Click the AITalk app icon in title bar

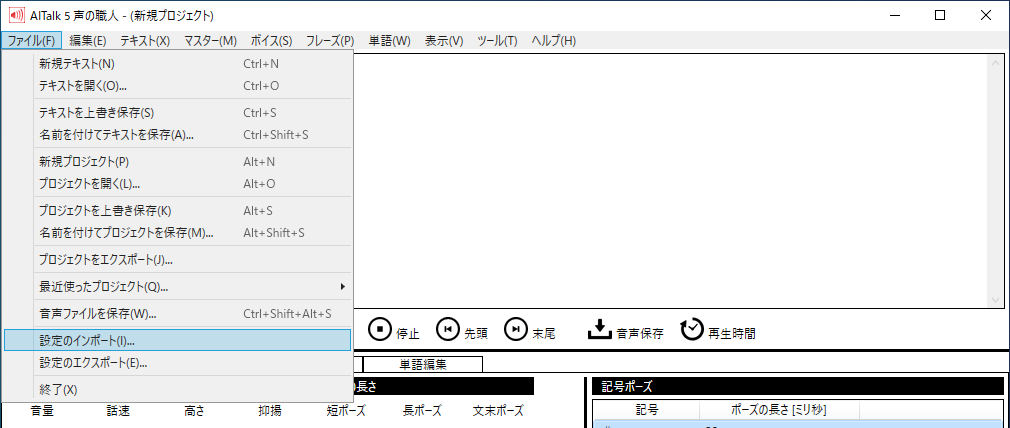[15, 15]
